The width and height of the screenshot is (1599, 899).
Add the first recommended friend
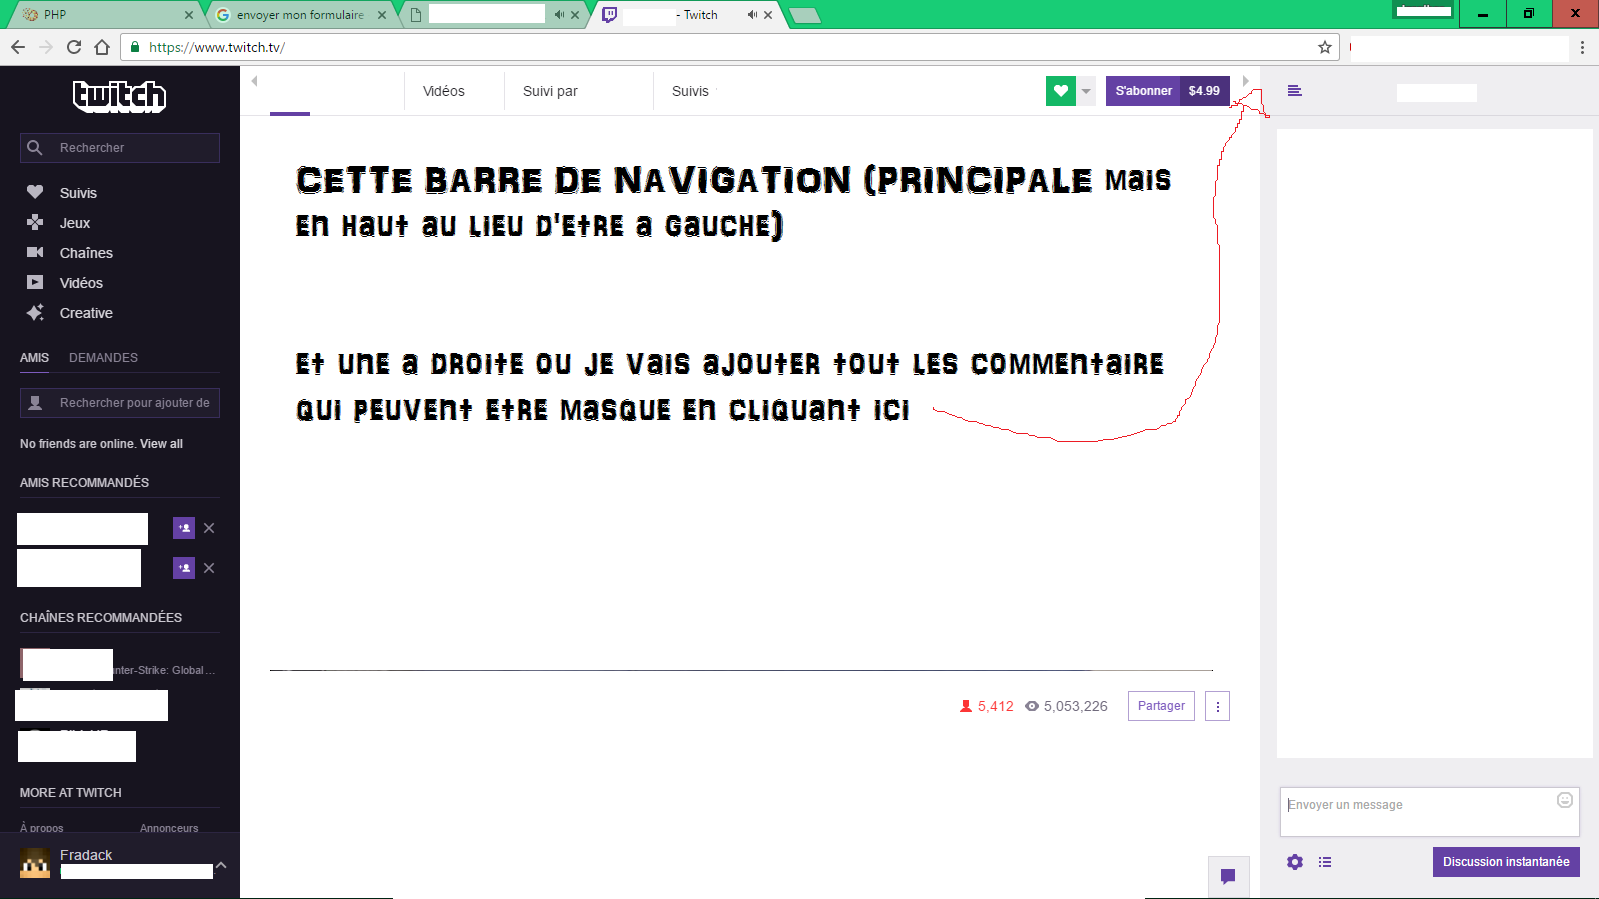184,528
